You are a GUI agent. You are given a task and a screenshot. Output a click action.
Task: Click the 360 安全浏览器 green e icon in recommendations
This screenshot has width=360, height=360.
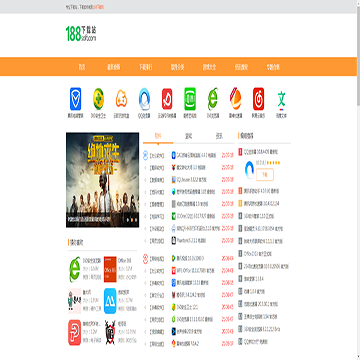point(75,269)
